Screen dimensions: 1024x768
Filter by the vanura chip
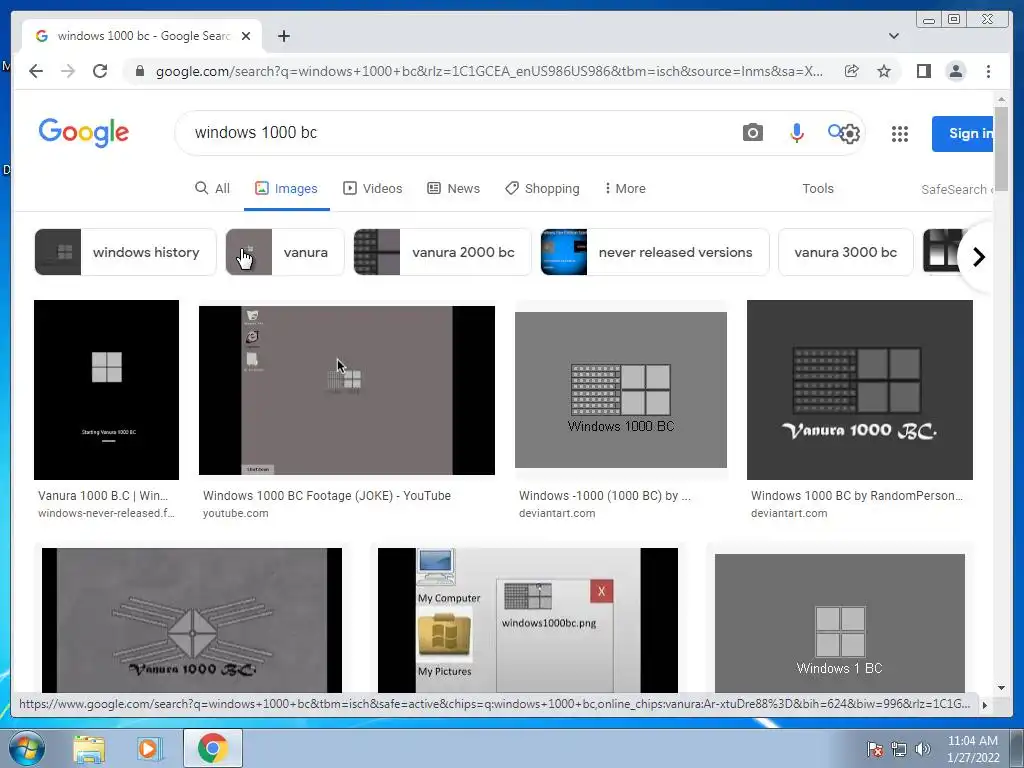pyautogui.click(x=285, y=252)
